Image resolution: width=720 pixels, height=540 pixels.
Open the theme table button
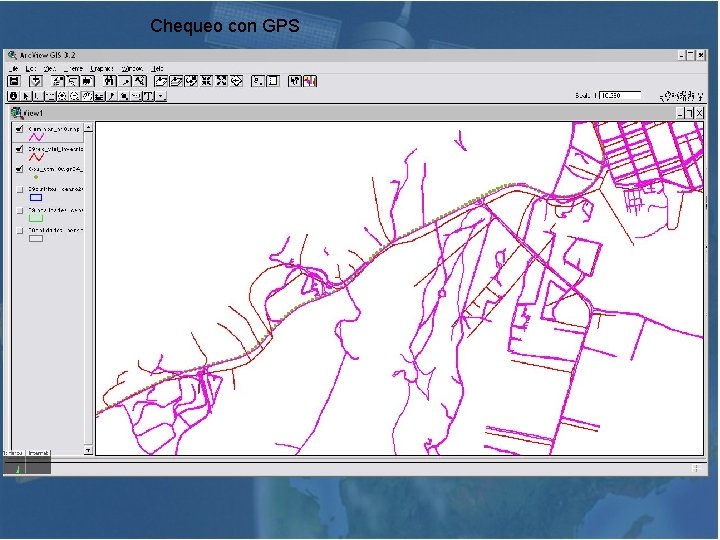[x=88, y=81]
